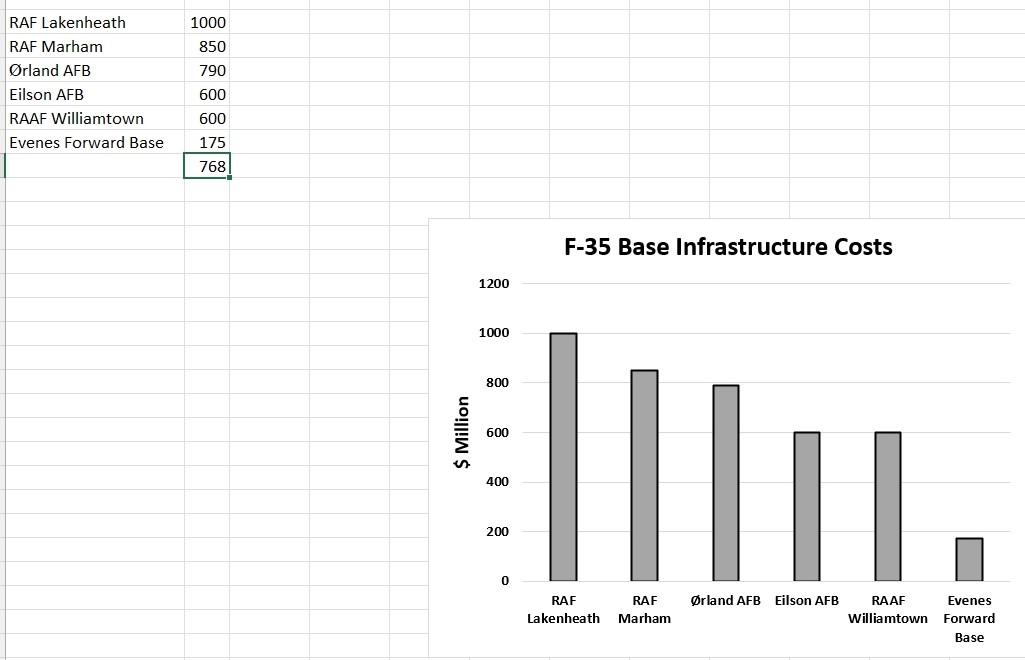Select the RAF Lakenheath spreadsheet cell
The width and height of the screenshot is (1025, 660).
[95, 22]
